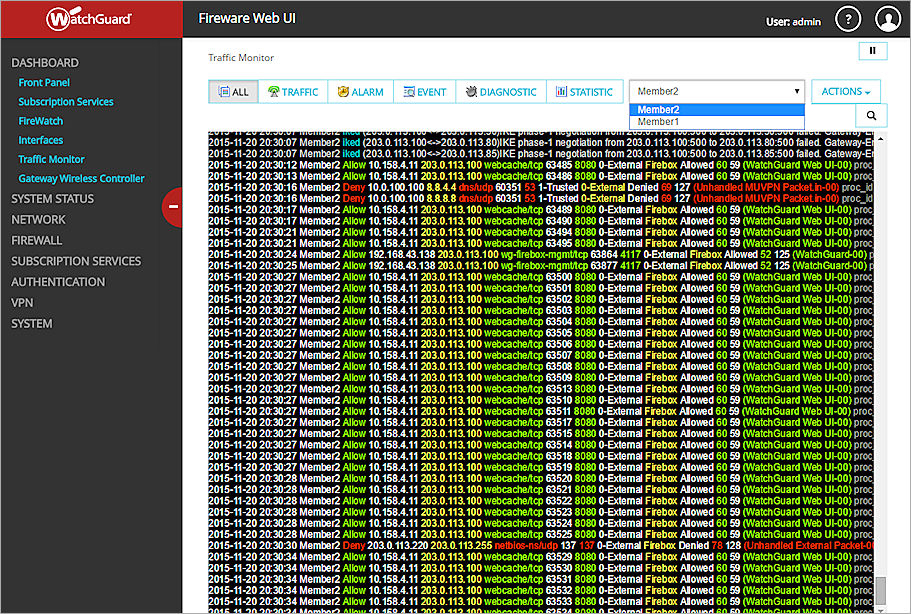Viewport: 911px width, 614px height.
Task: Open the admin user profile icon
Action: pyautogui.click(x=887, y=19)
